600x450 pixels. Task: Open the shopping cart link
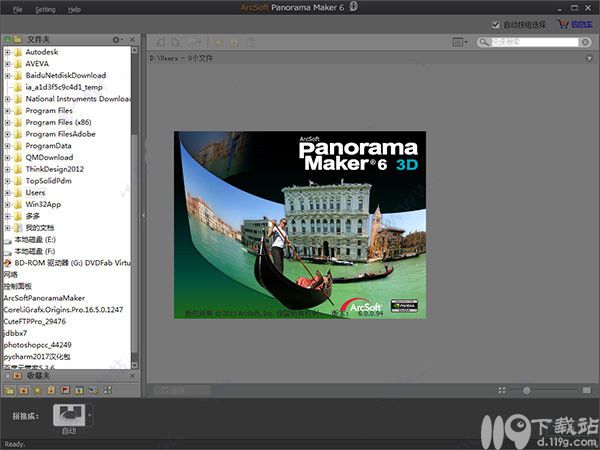(x=574, y=24)
